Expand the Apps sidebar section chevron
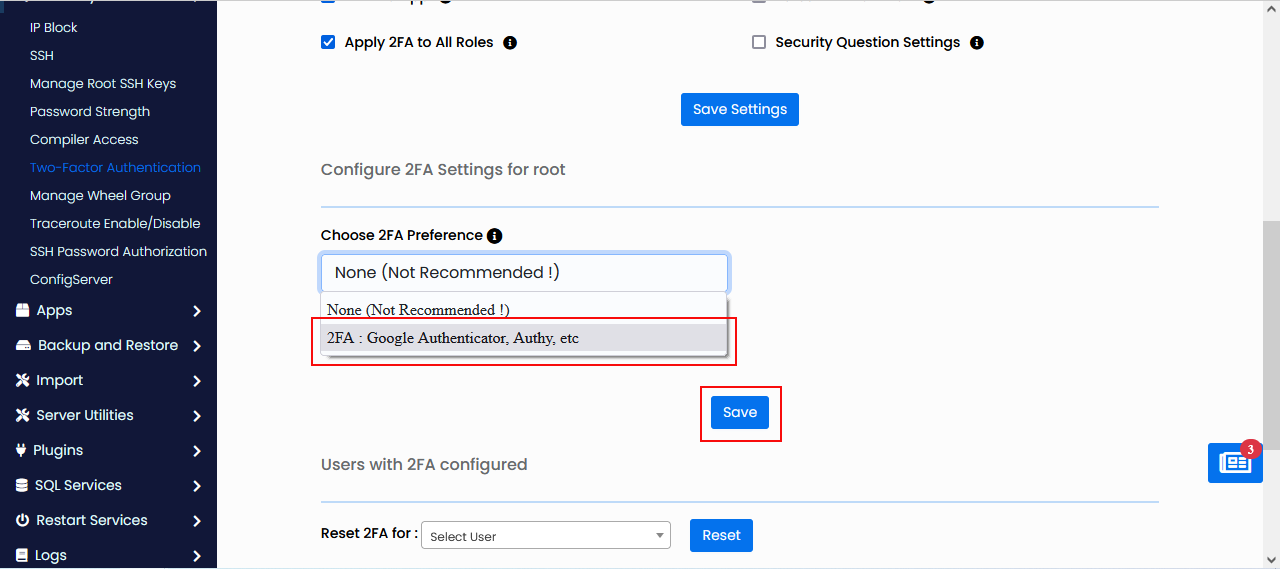 197,311
